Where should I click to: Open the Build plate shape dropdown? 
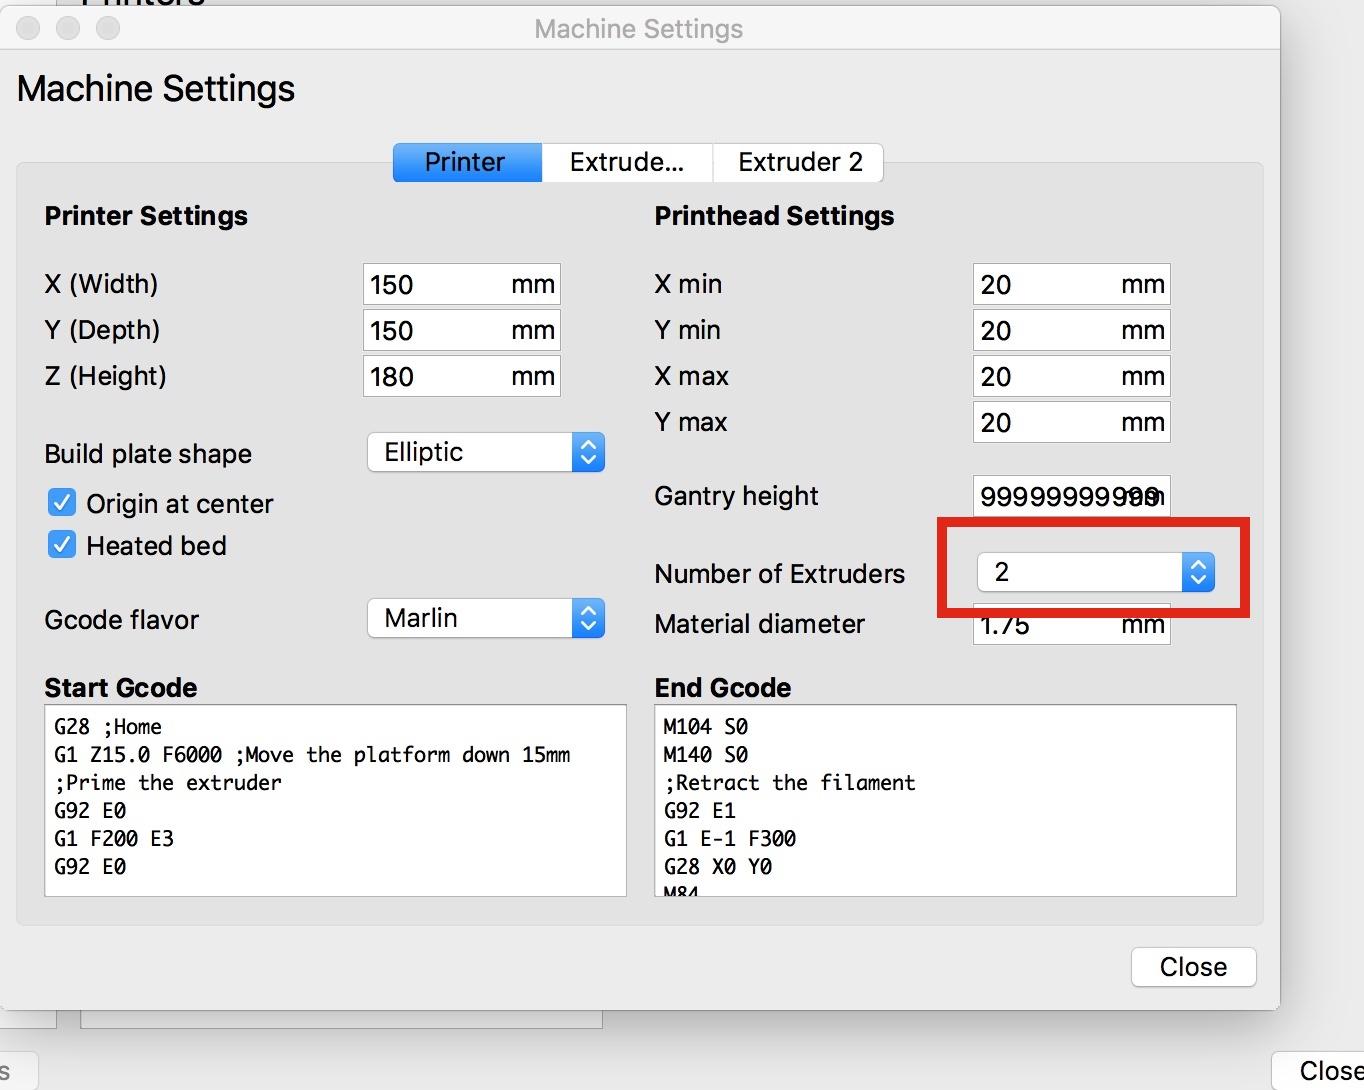coord(486,452)
